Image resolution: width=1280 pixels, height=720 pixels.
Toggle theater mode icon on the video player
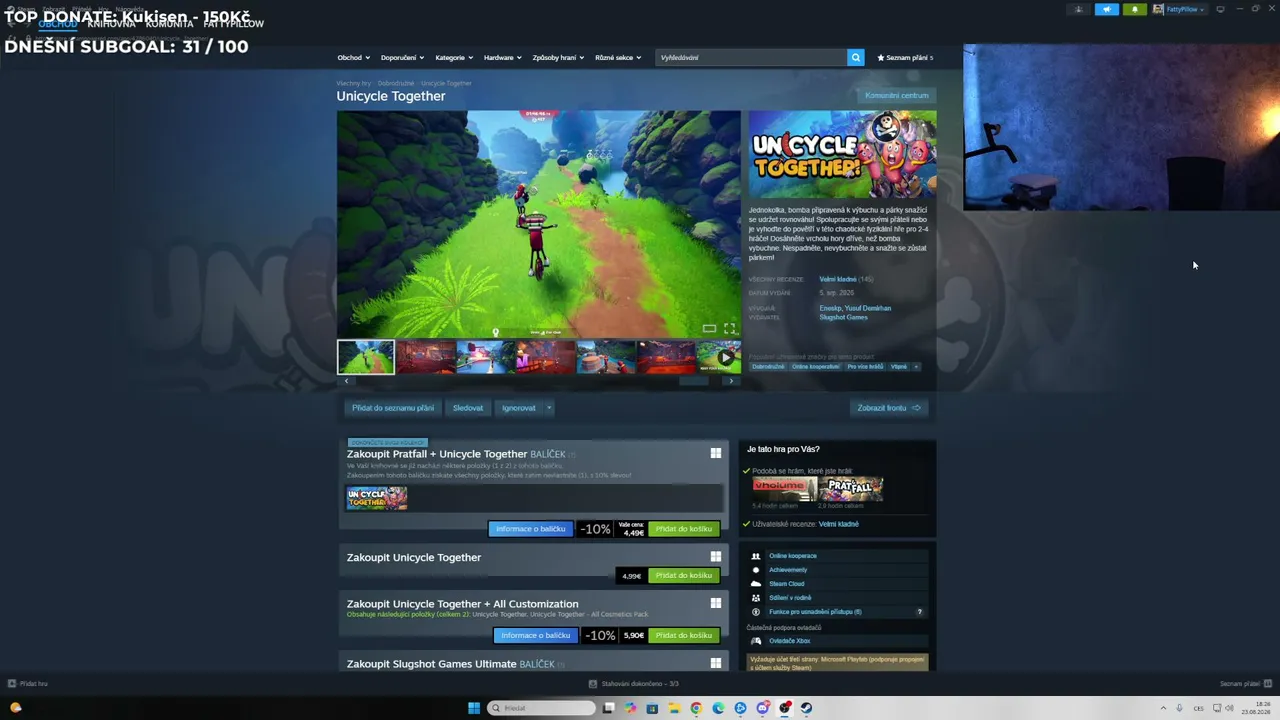pyautogui.click(x=709, y=328)
